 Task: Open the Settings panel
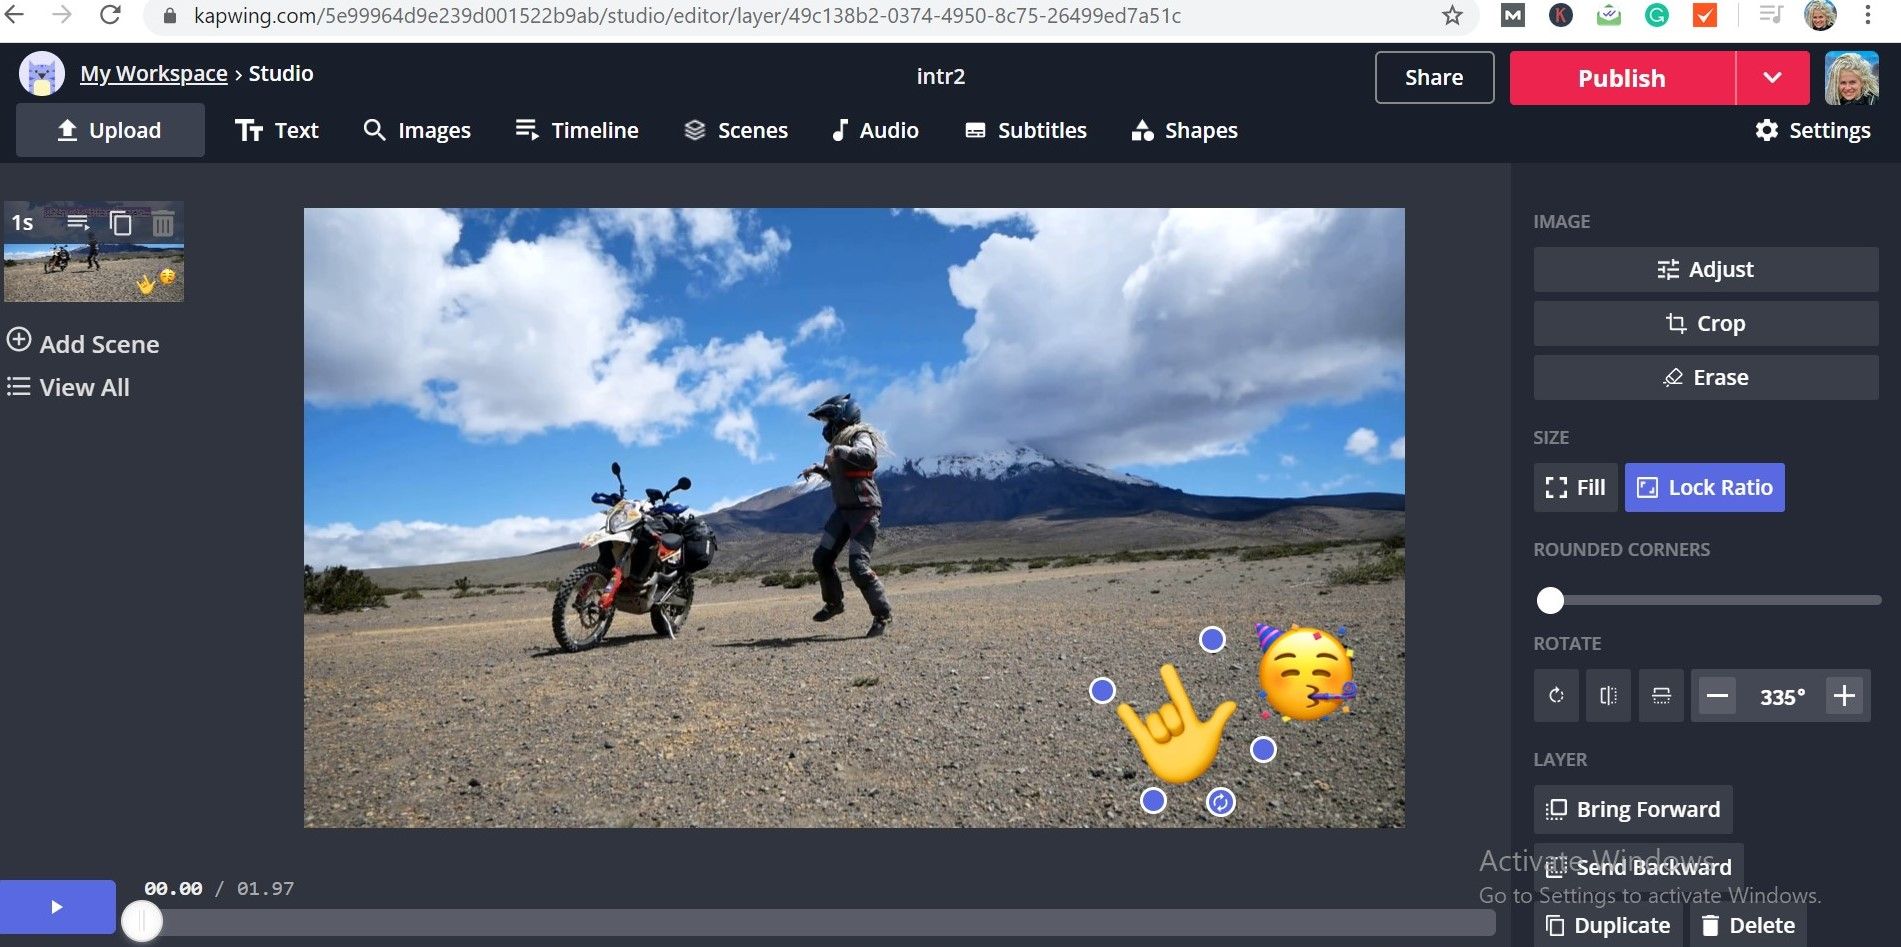(1812, 131)
